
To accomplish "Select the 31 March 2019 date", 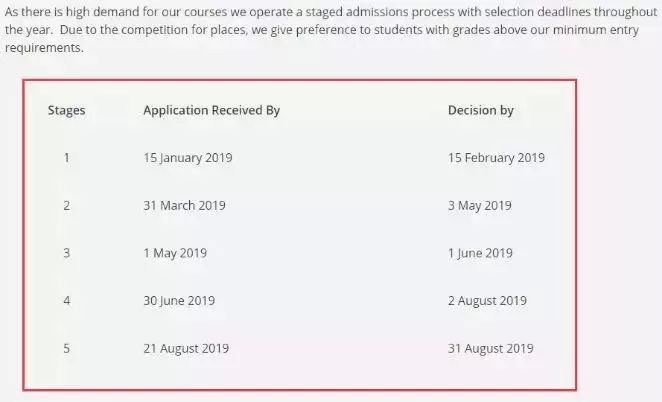I will (x=184, y=206).
